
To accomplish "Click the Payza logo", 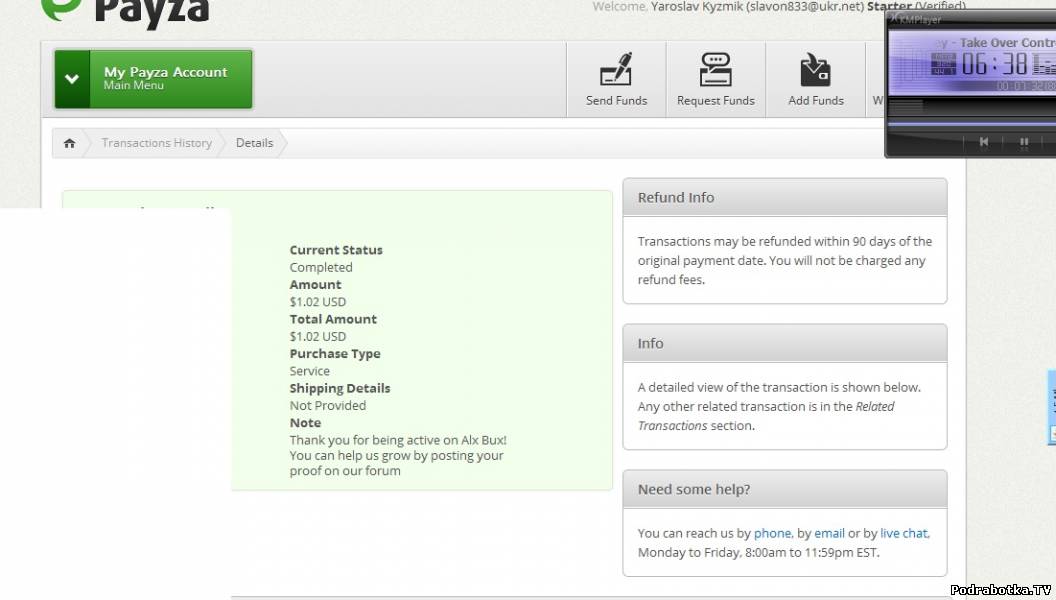I will coord(124,12).
